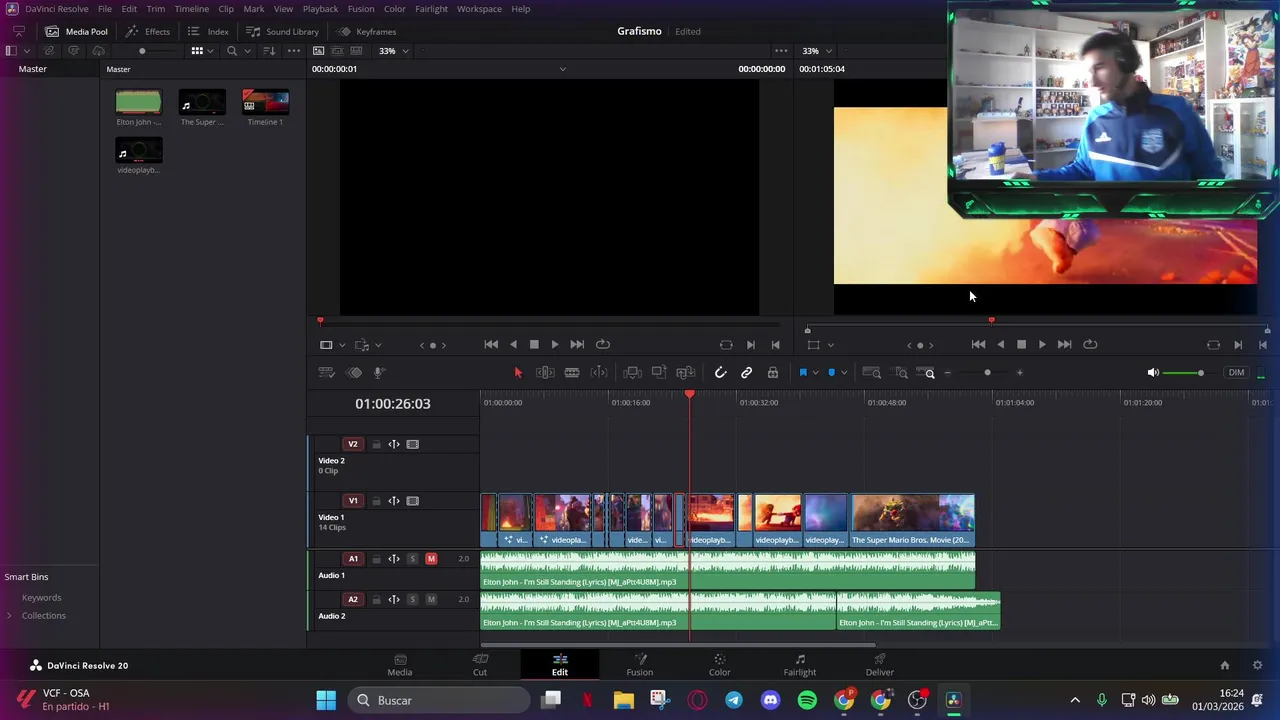The height and width of the screenshot is (720, 1280).
Task: Open media pool sort options
Action: [x=269, y=51]
